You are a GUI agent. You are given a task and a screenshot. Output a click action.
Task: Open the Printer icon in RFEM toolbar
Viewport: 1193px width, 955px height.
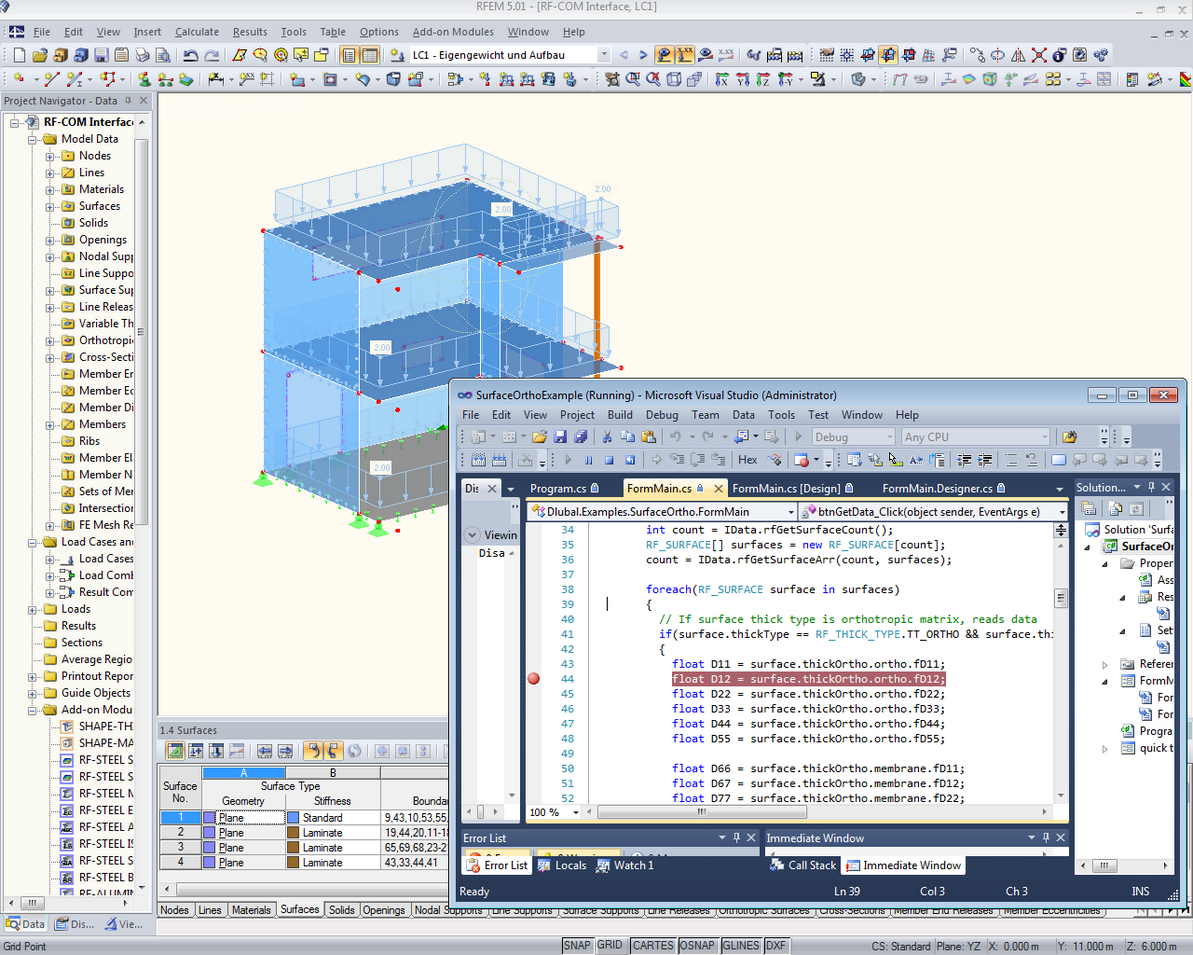pos(142,57)
